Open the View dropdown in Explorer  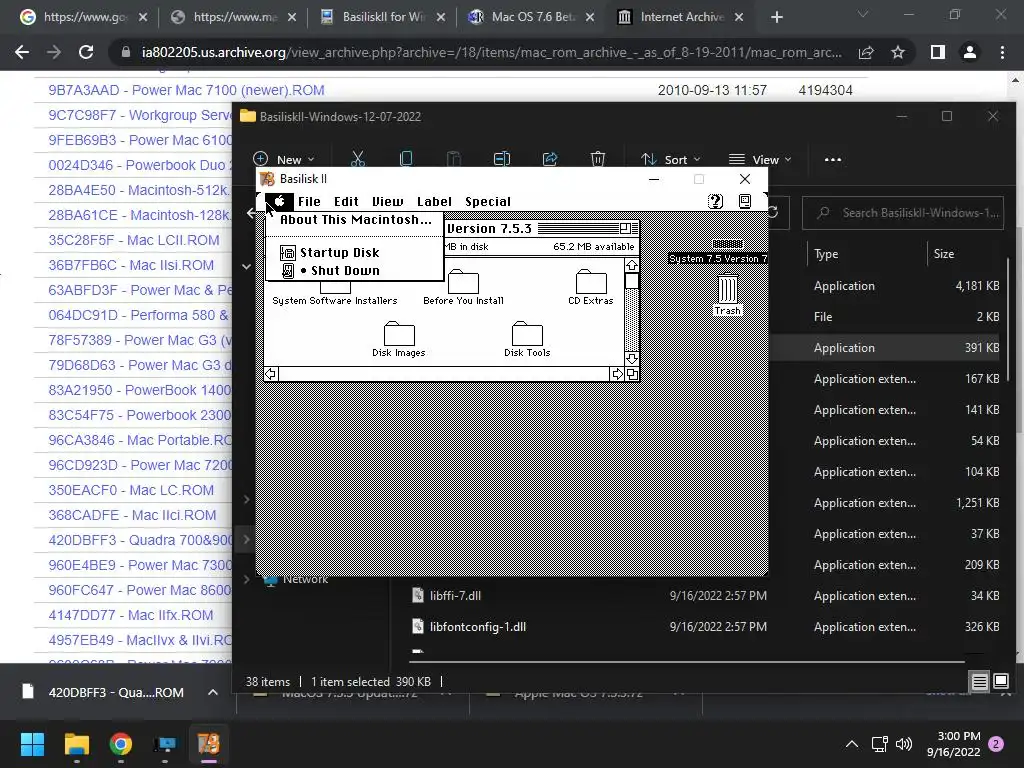[760, 159]
